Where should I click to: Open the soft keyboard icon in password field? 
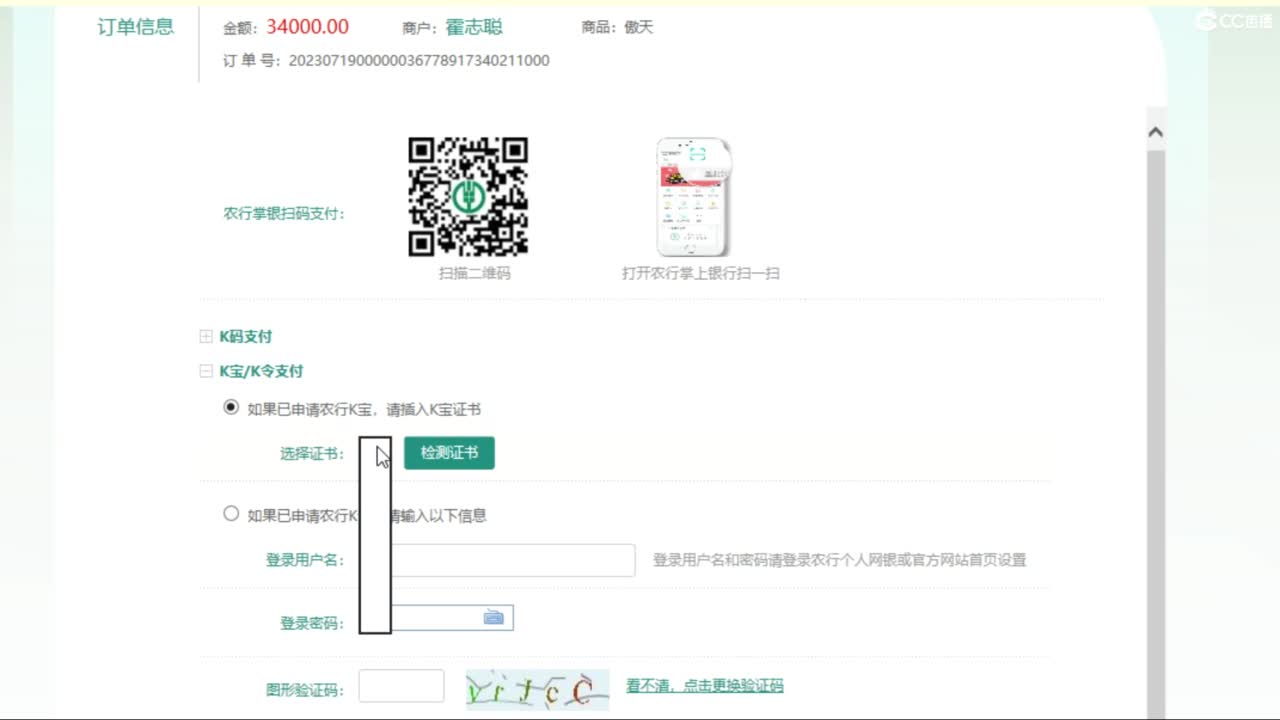[x=494, y=618]
